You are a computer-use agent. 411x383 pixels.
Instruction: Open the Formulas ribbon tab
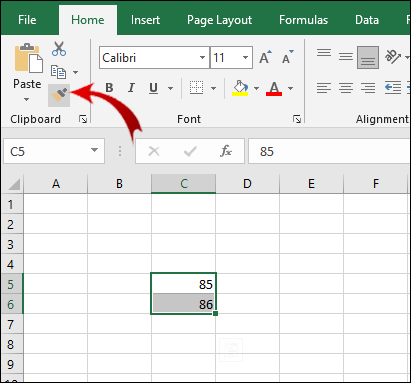point(303,20)
